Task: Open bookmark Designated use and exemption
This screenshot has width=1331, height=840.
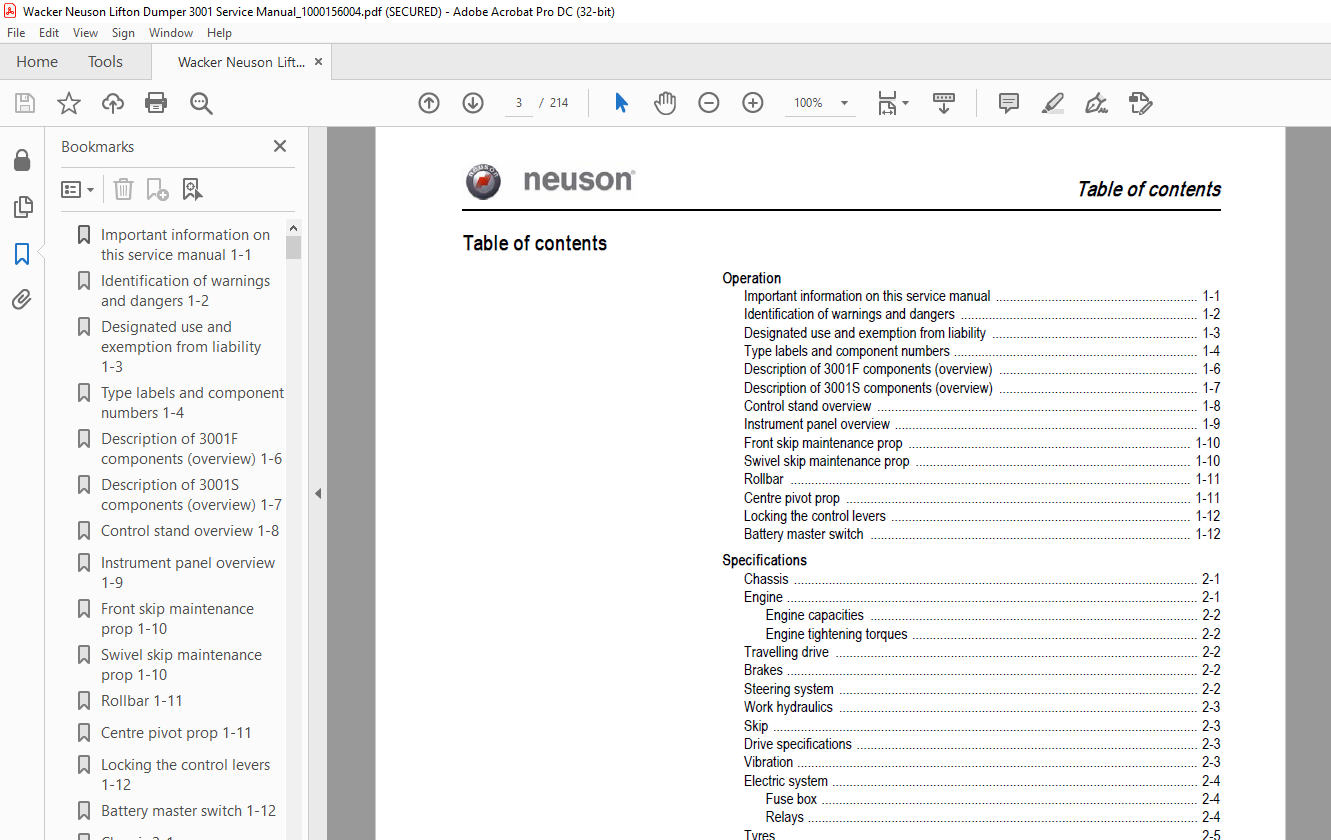Action: tap(181, 347)
